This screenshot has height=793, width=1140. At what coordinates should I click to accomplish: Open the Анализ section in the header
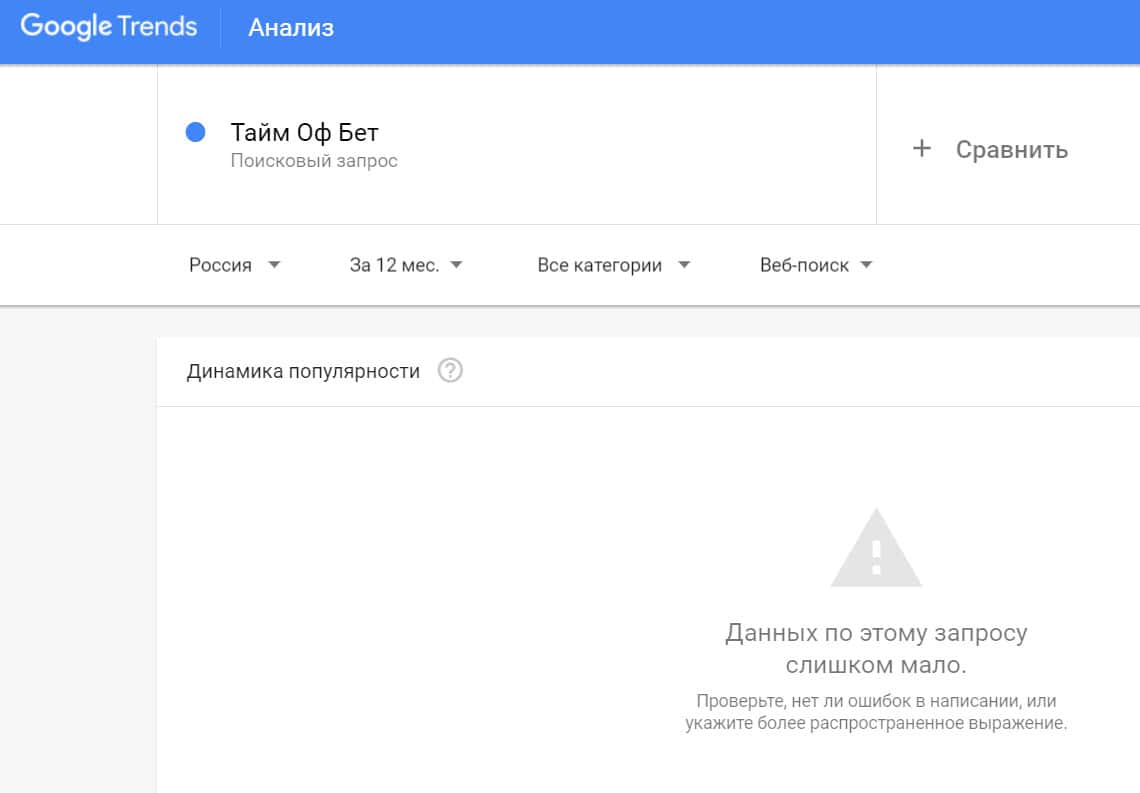pyautogui.click(x=291, y=28)
